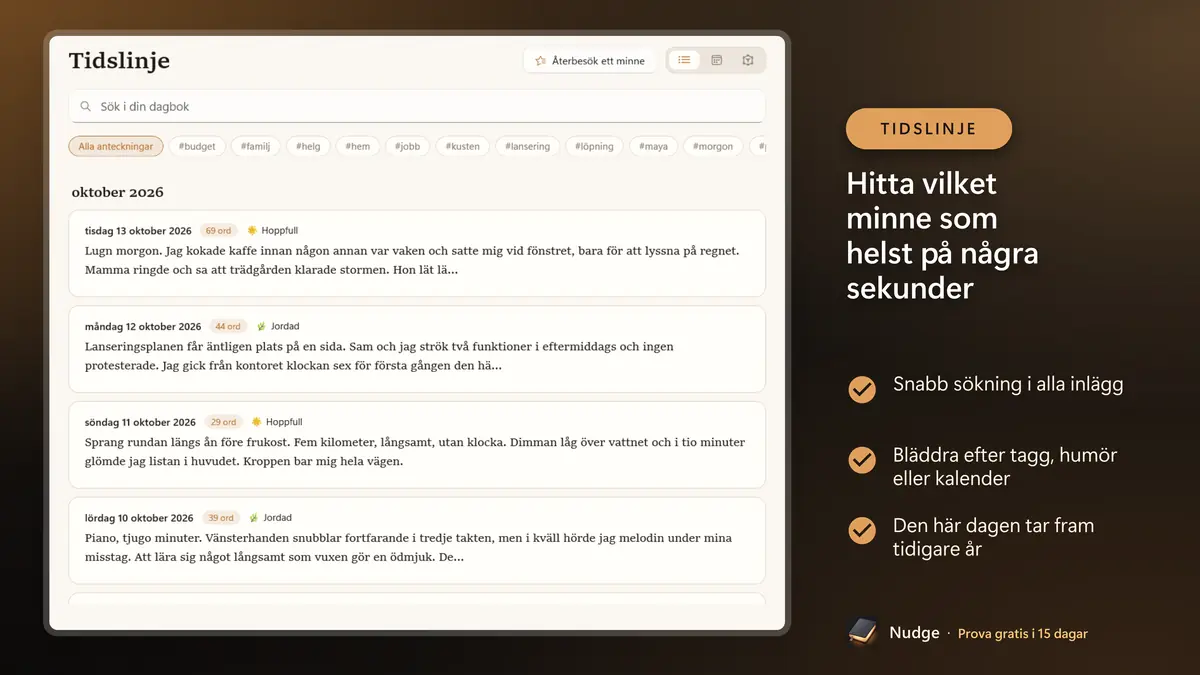
Task: Click entry text starting Lanseringsplanen får äntligen
Action: point(380,356)
